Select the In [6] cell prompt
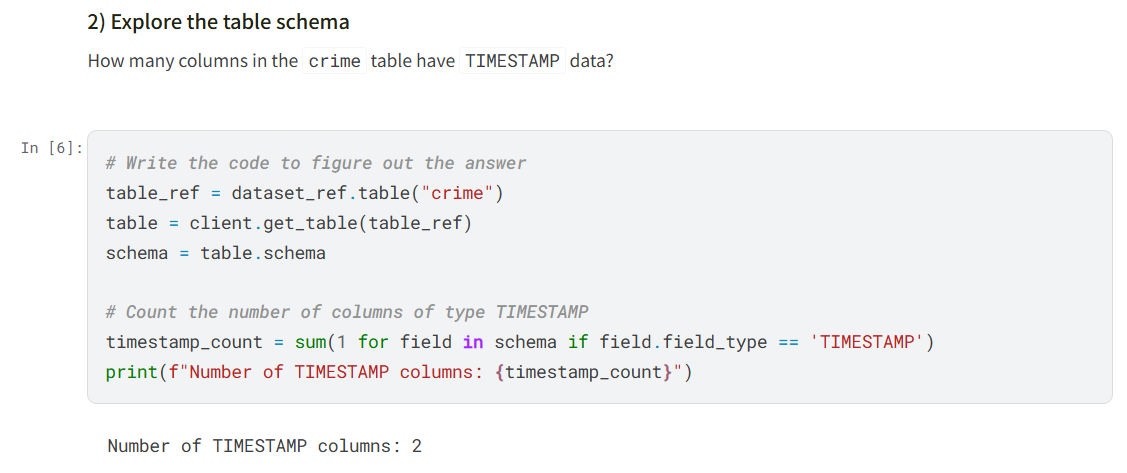This screenshot has width=1127, height=473. (51, 148)
